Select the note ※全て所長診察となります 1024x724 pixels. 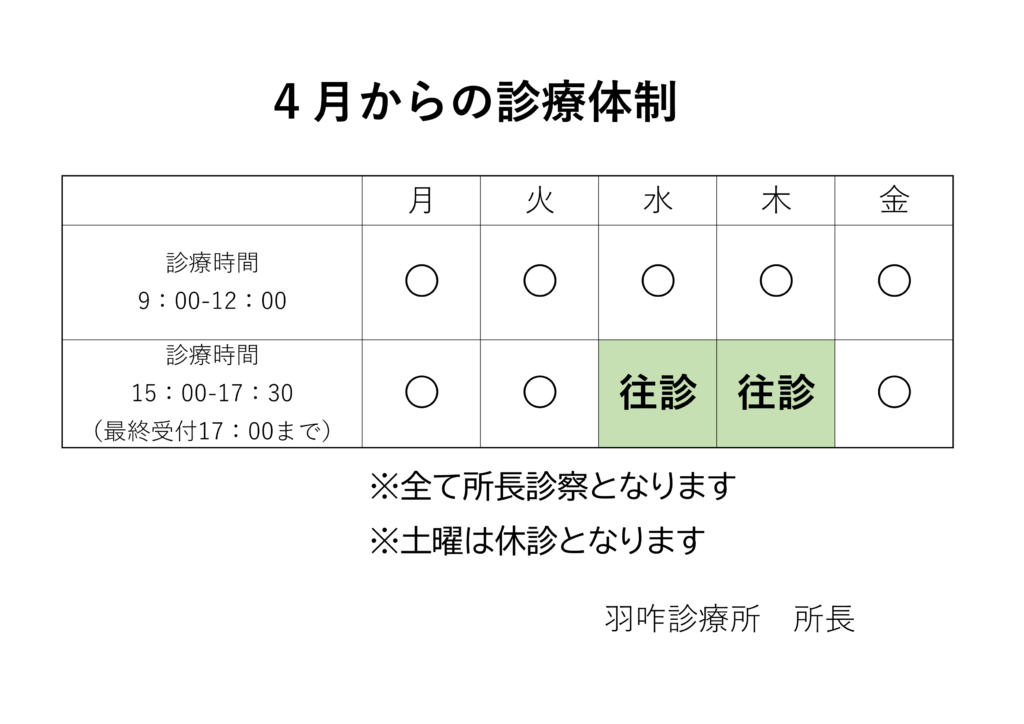tap(553, 487)
